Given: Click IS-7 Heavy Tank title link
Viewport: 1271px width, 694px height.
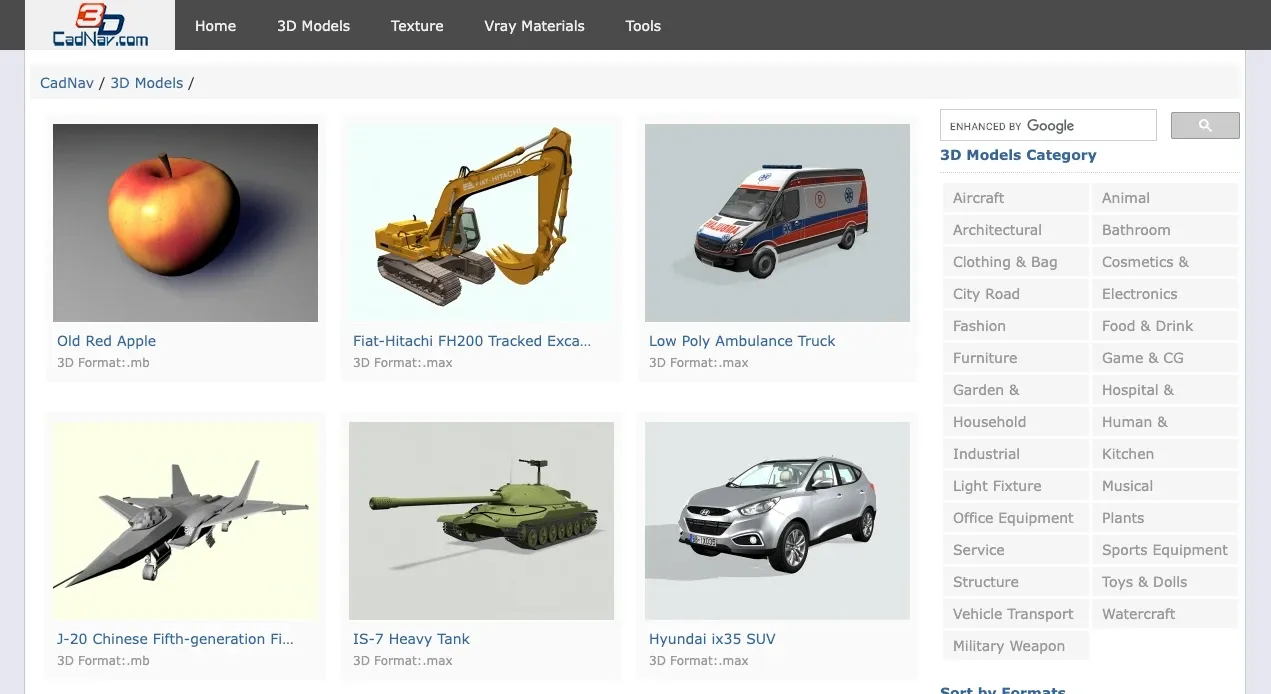Looking at the screenshot, I should [x=411, y=639].
